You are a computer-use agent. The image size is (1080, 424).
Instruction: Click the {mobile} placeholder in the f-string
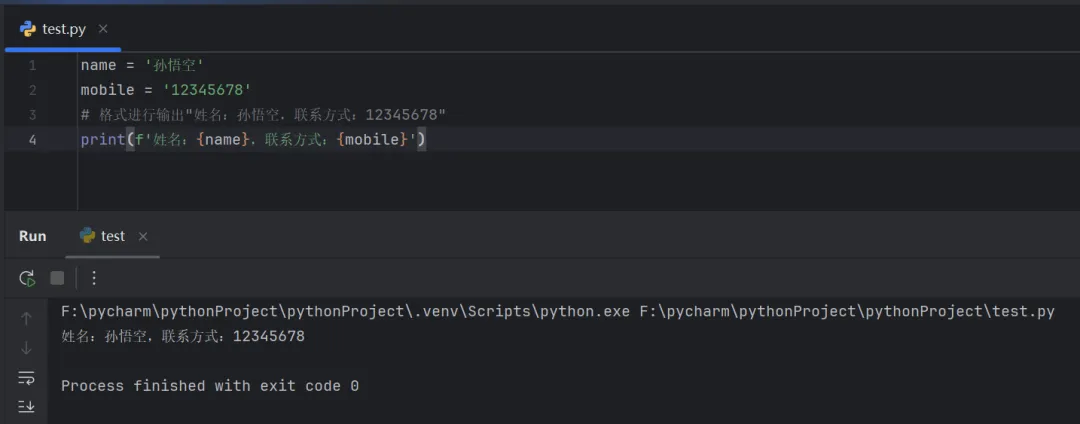tap(372, 140)
